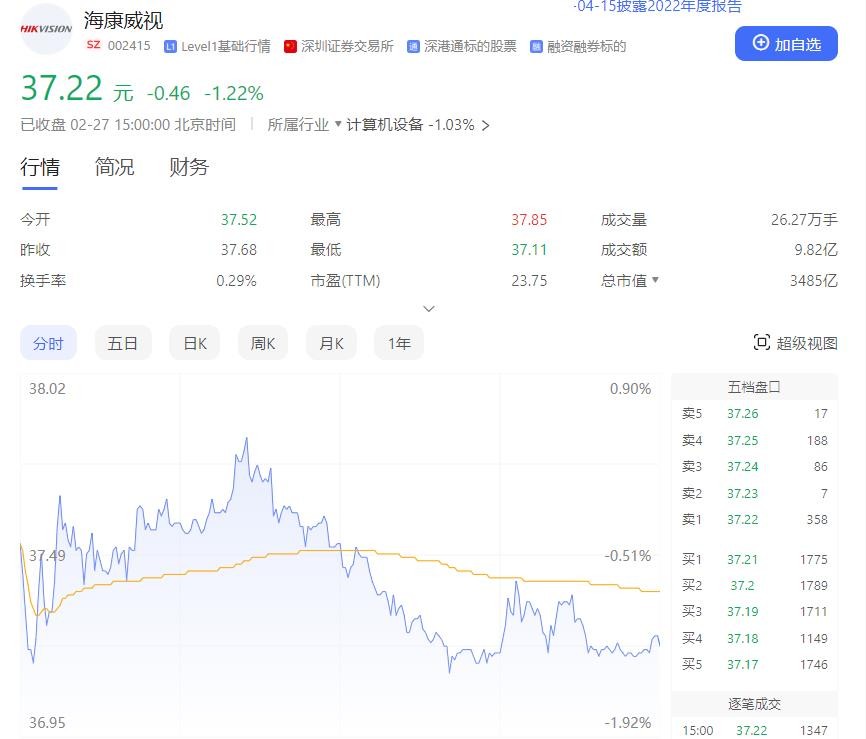Click the 昨收 value 37.68
Viewport: 866px width, 739px height.
(239, 250)
